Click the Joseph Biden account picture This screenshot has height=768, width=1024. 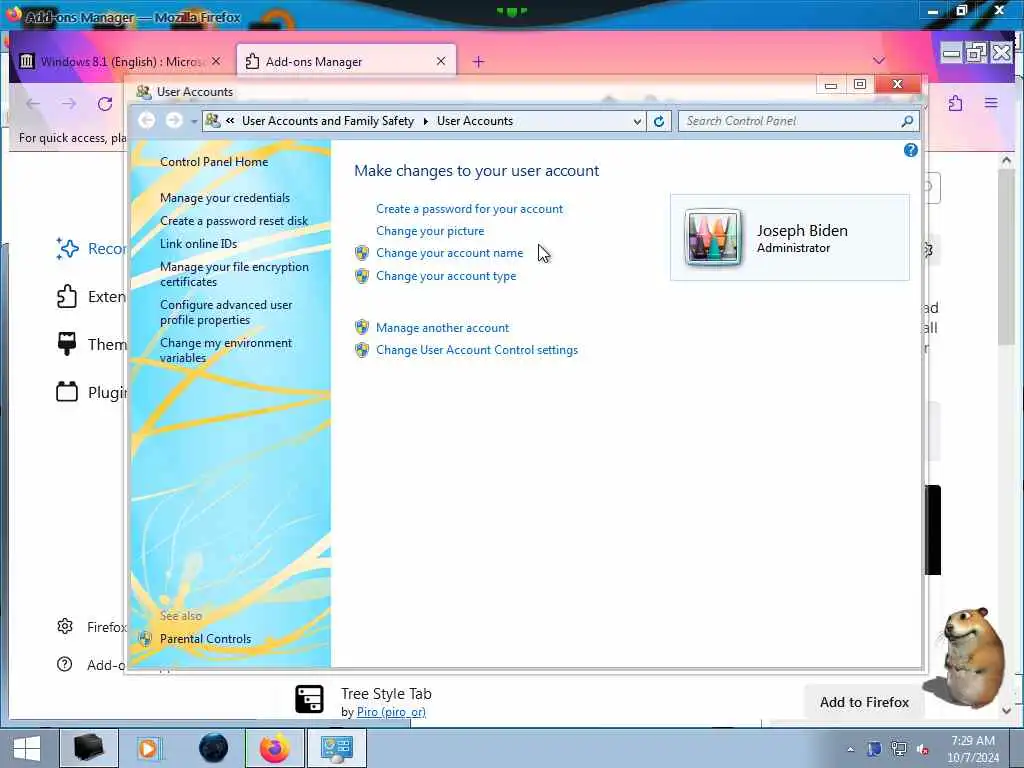(x=712, y=237)
